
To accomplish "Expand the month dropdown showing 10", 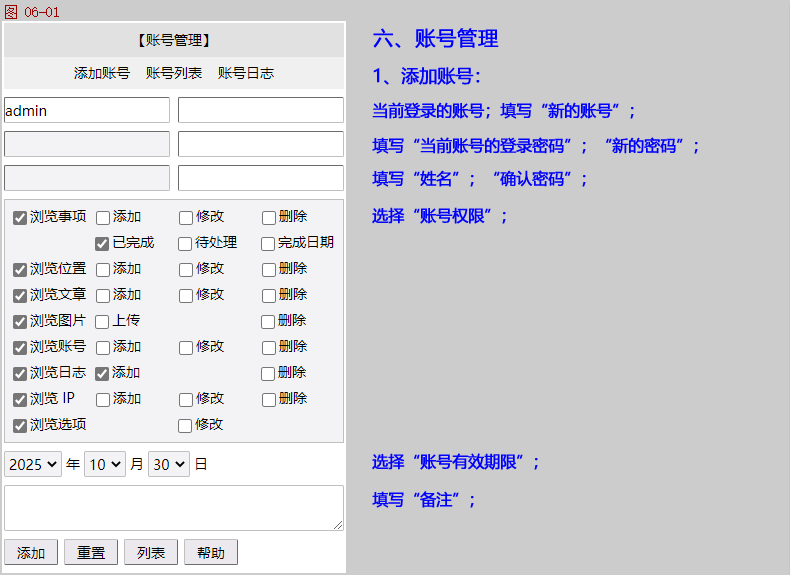I will pos(105,465).
